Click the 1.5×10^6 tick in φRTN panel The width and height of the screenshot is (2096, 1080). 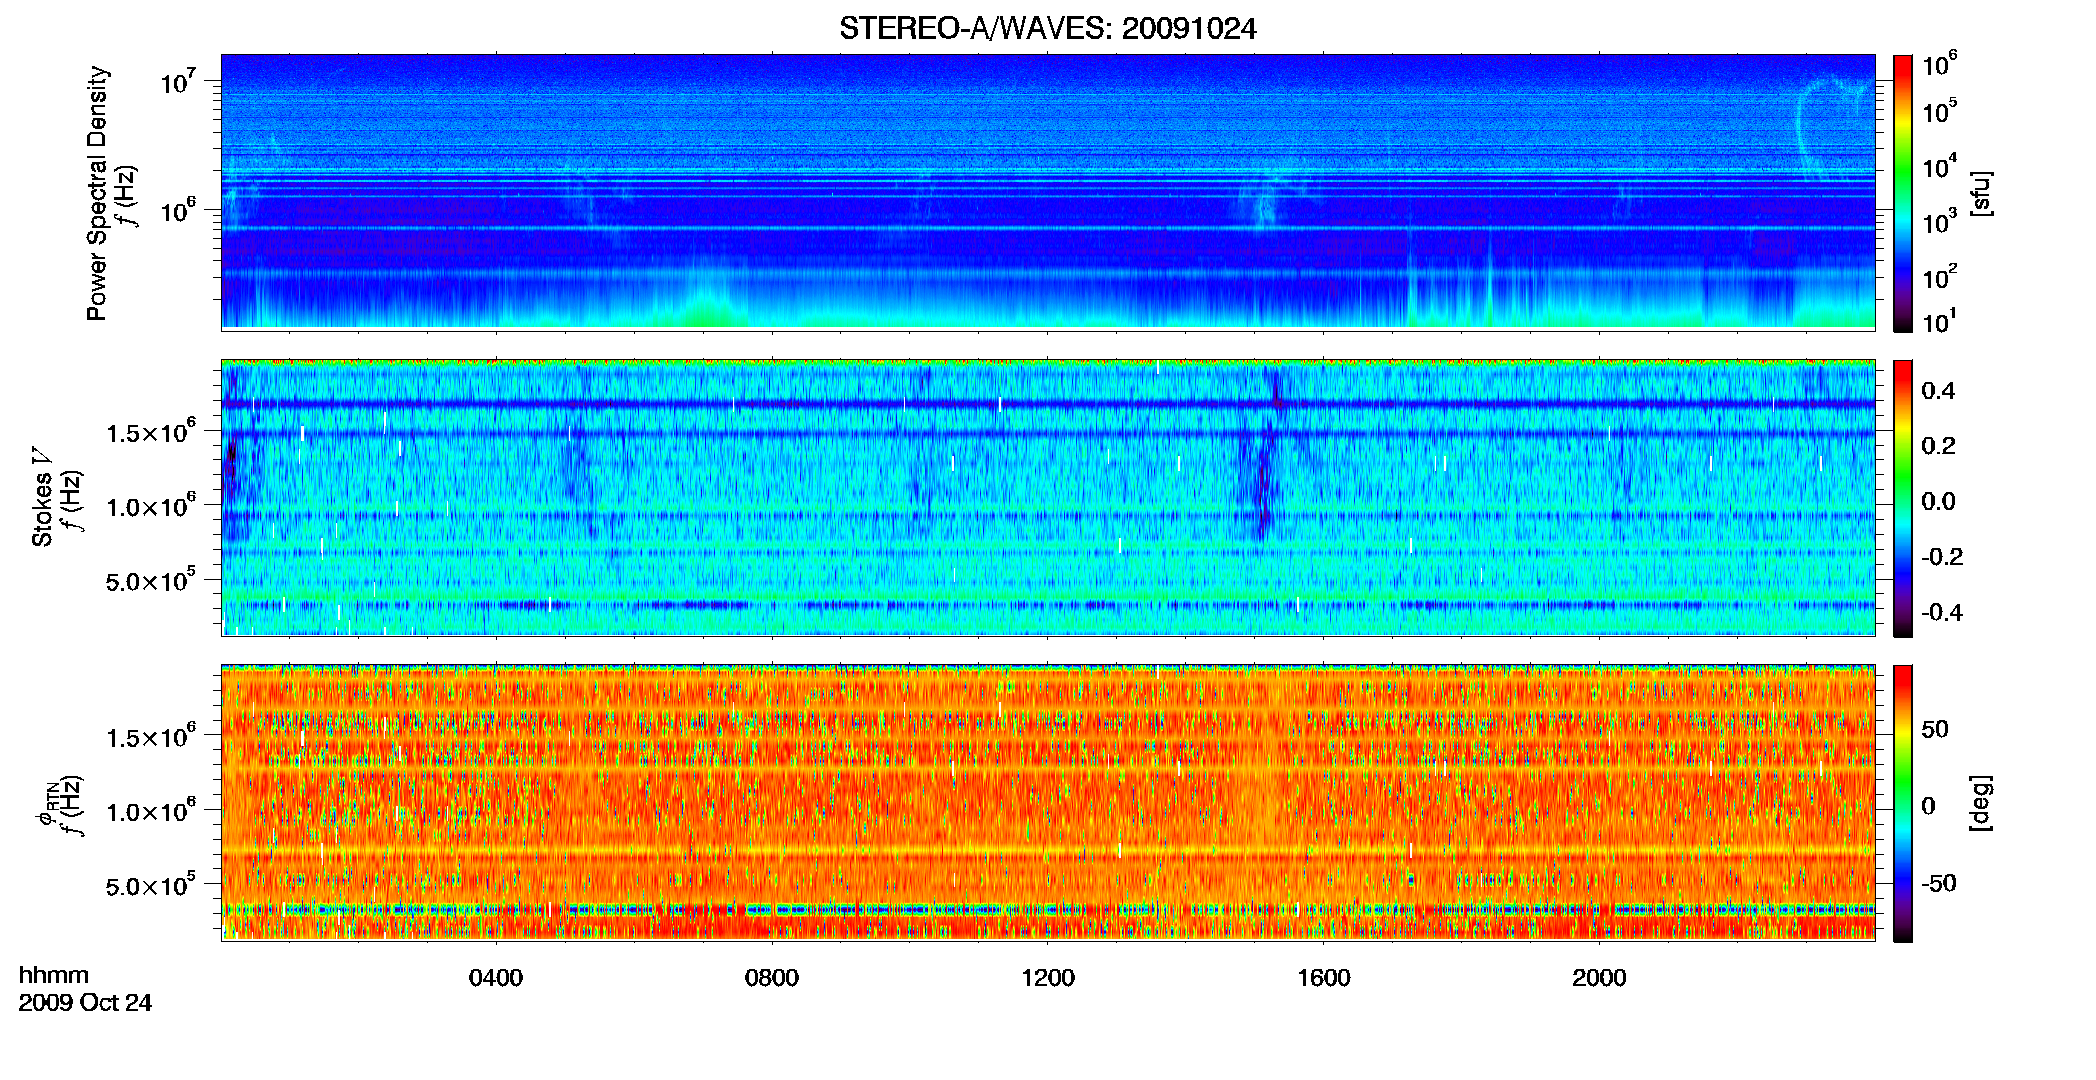click(150, 737)
